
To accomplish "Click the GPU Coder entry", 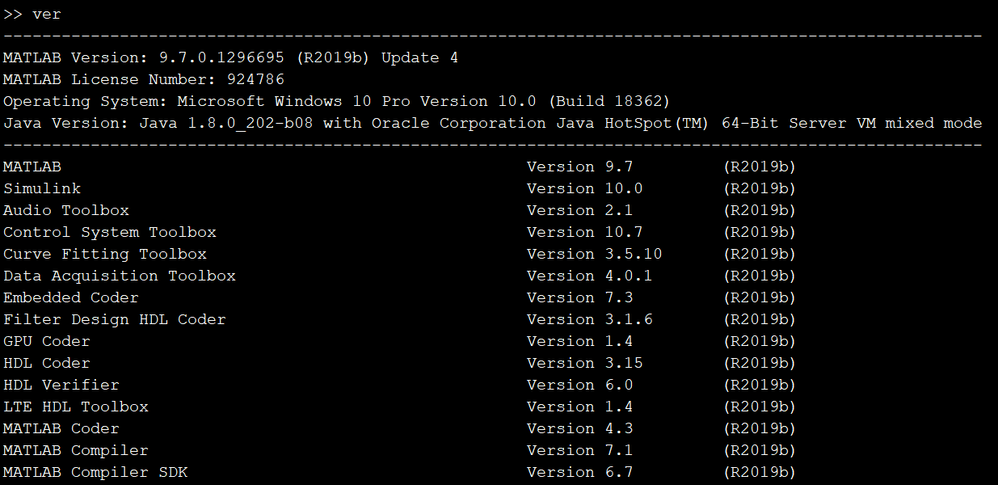I will pyautogui.click(x=46, y=342).
